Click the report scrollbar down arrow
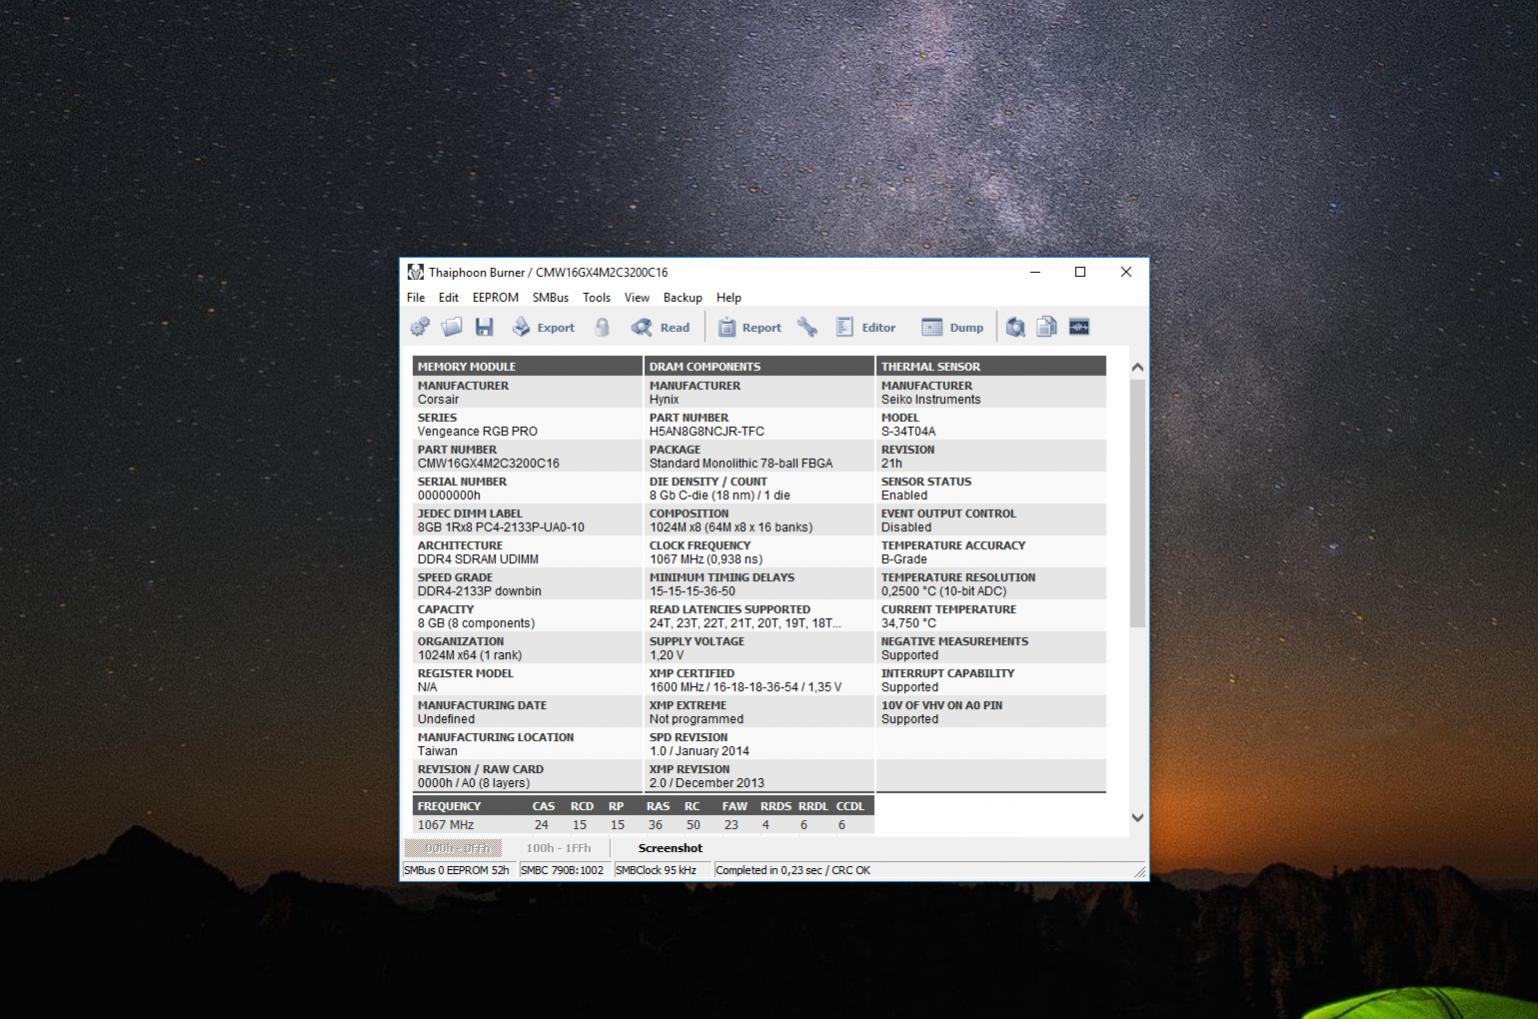Image resolution: width=1538 pixels, height=1019 pixels. [x=1137, y=817]
